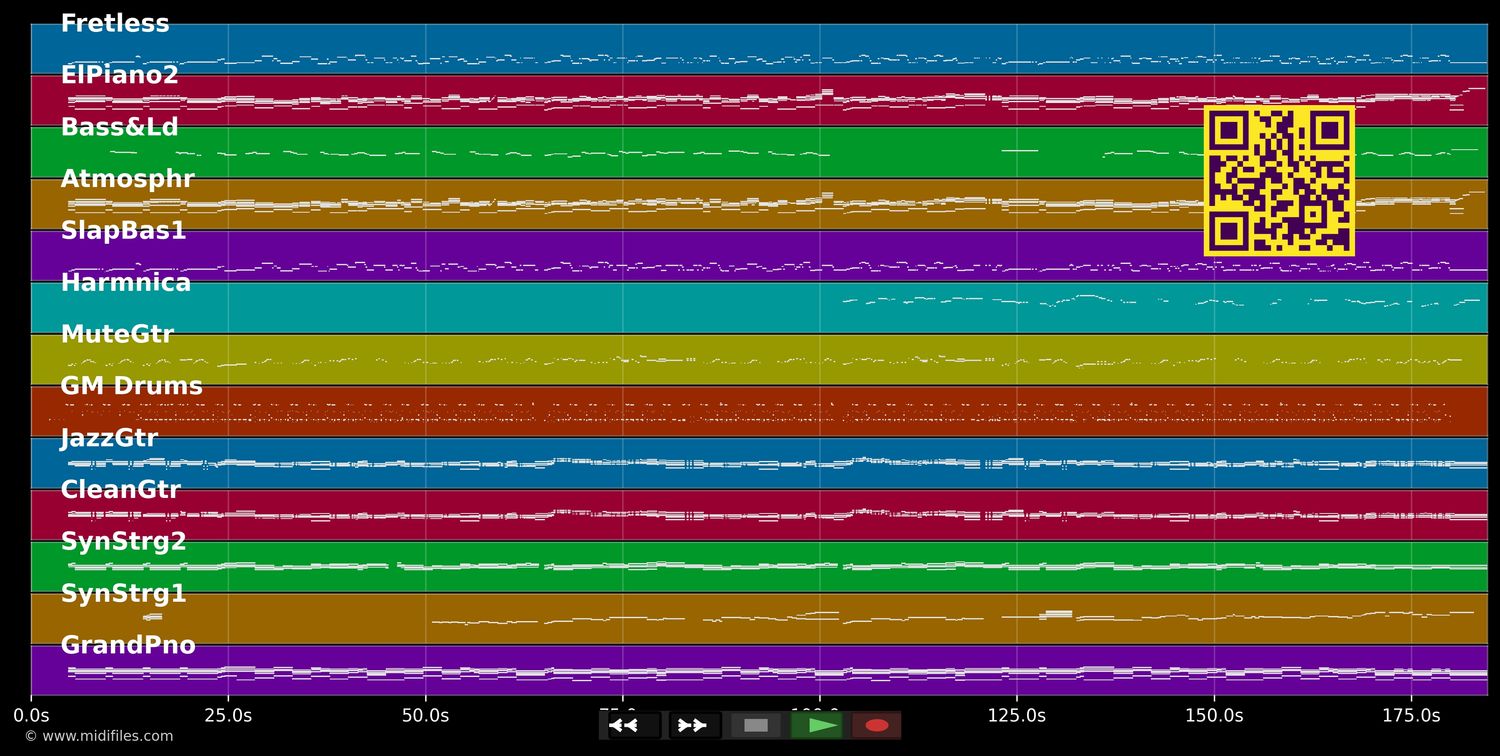Click the yellow QR code image

pyautogui.click(x=1279, y=181)
